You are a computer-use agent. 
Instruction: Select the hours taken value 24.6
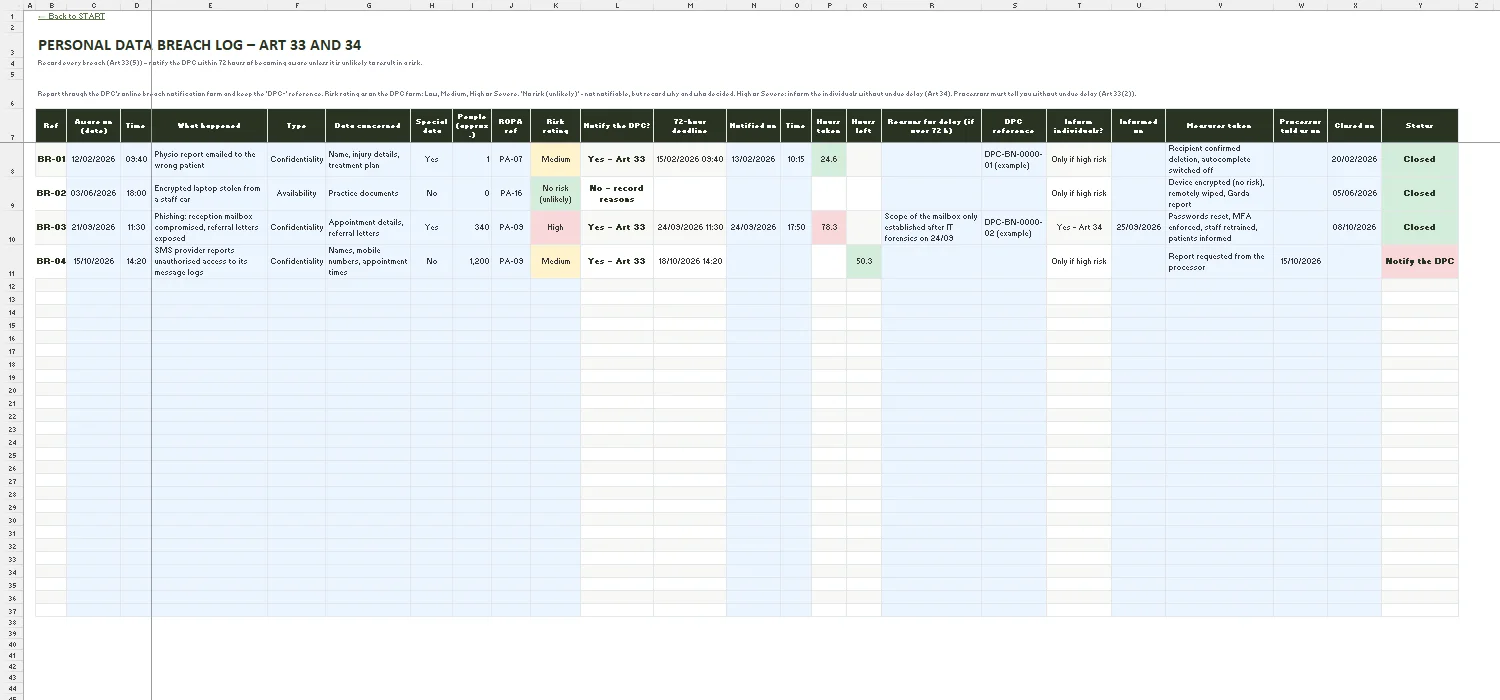(x=829, y=159)
